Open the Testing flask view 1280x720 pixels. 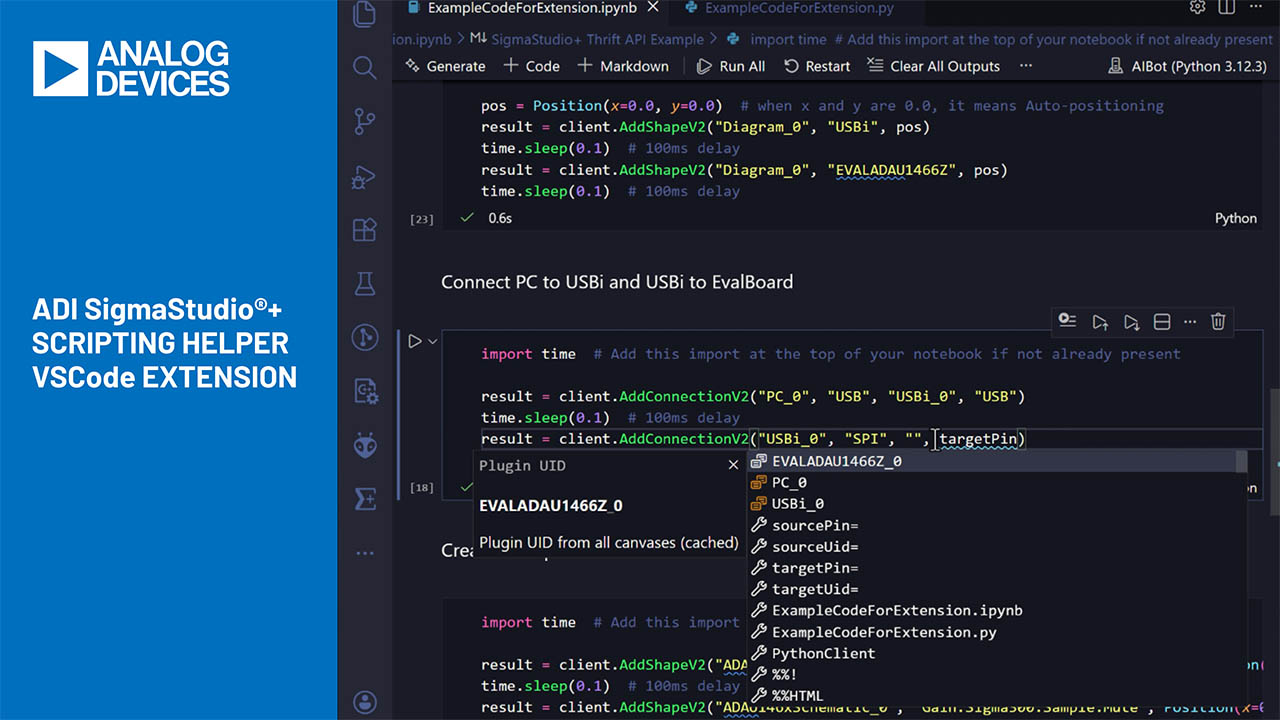365,284
